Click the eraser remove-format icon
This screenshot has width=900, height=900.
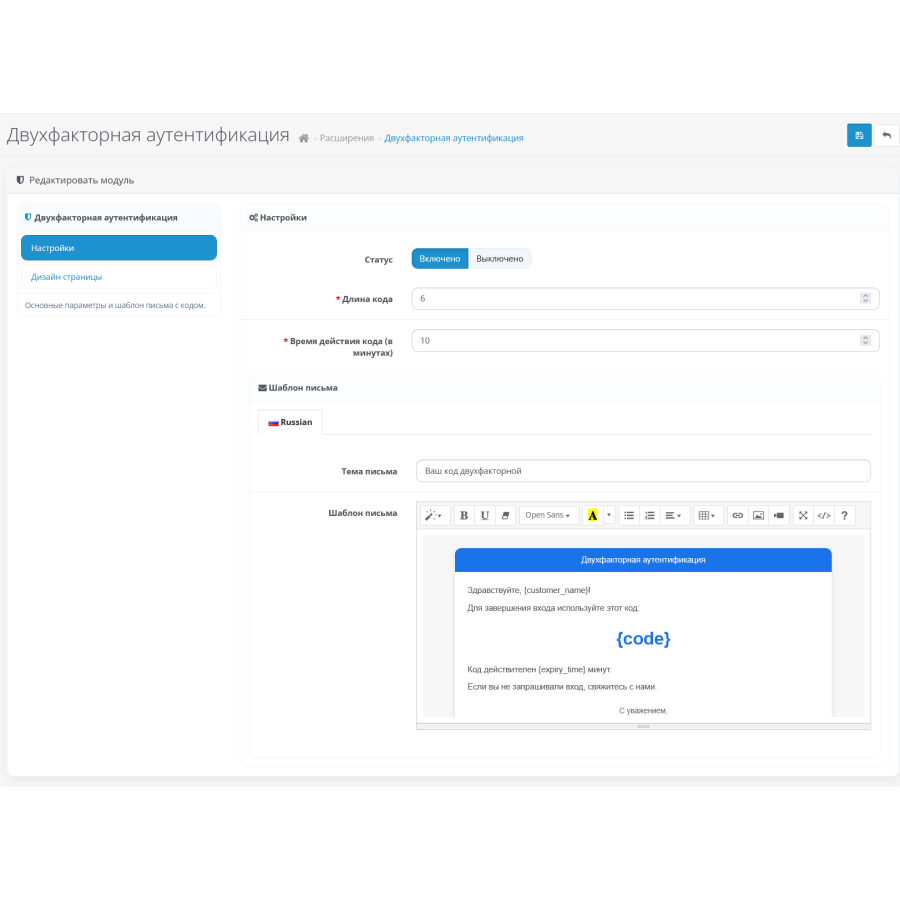pyautogui.click(x=506, y=515)
